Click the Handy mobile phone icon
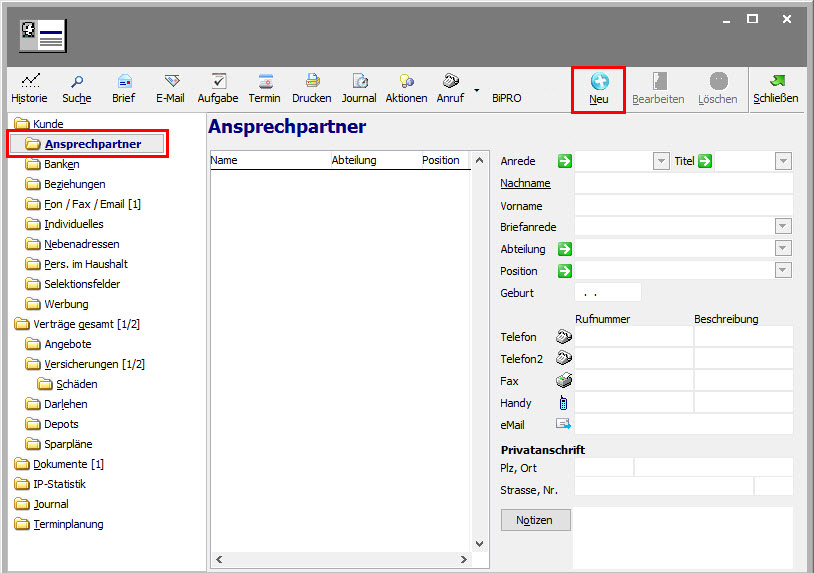The width and height of the screenshot is (814, 573). 564,403
